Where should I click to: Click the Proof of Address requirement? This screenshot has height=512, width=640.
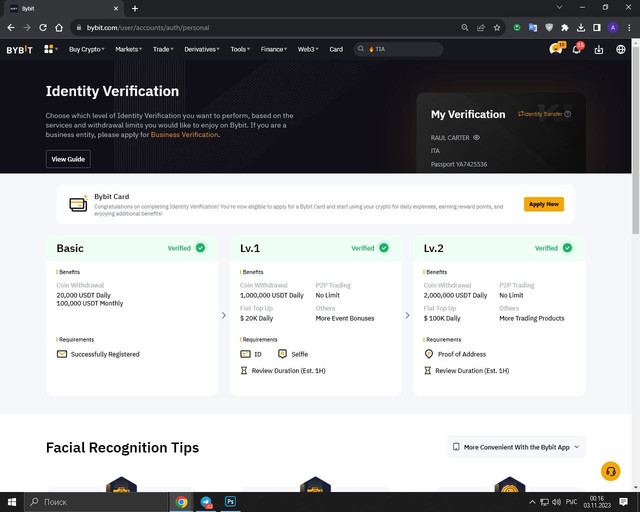coord(455,354)
